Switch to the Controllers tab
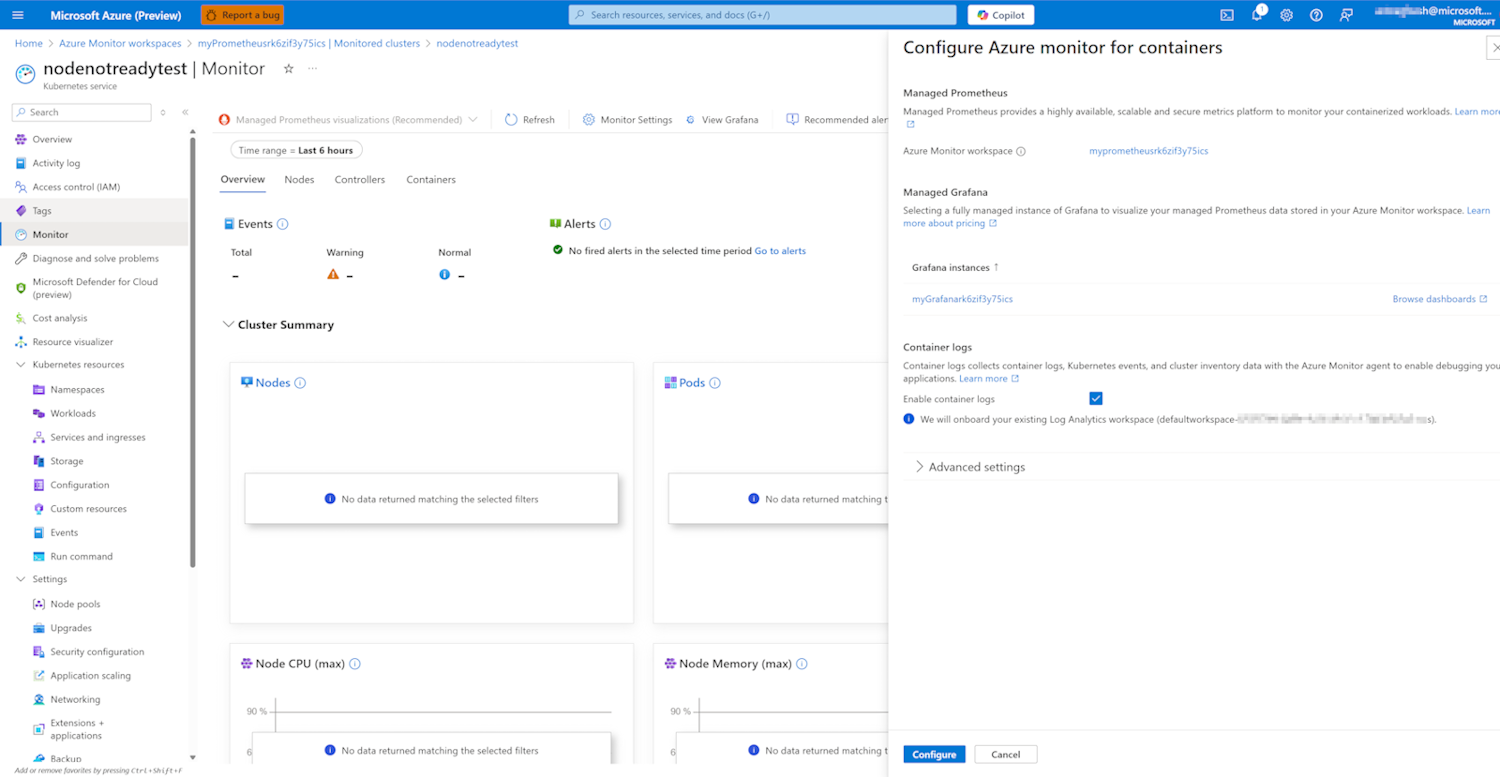 click(359, 180)
